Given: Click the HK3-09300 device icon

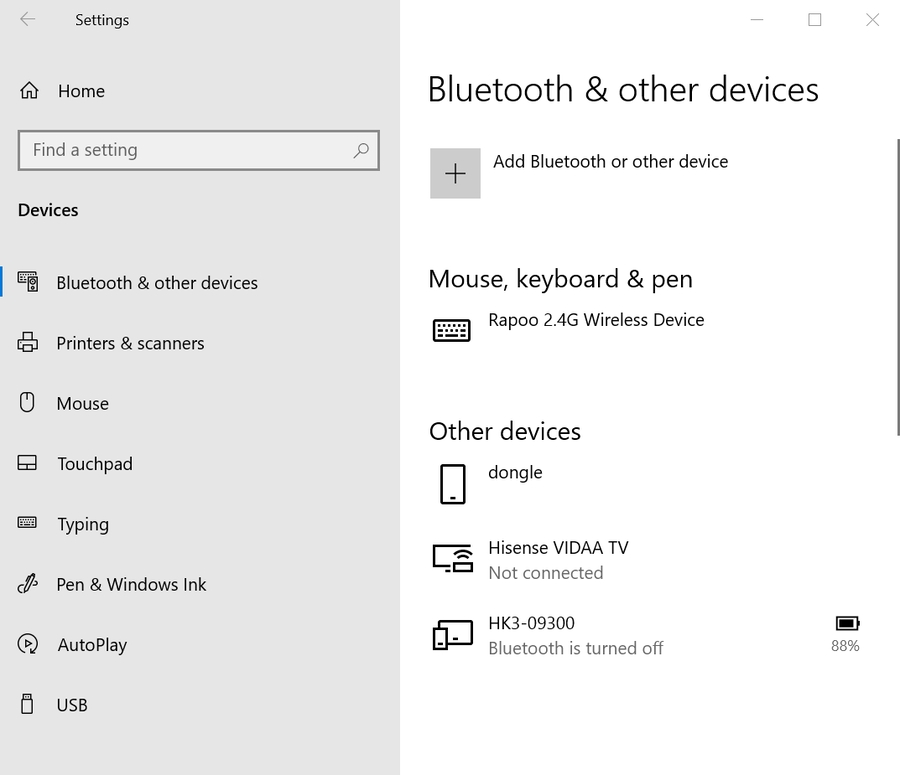Looking at the screenshot, I should [x=452, y=634].
